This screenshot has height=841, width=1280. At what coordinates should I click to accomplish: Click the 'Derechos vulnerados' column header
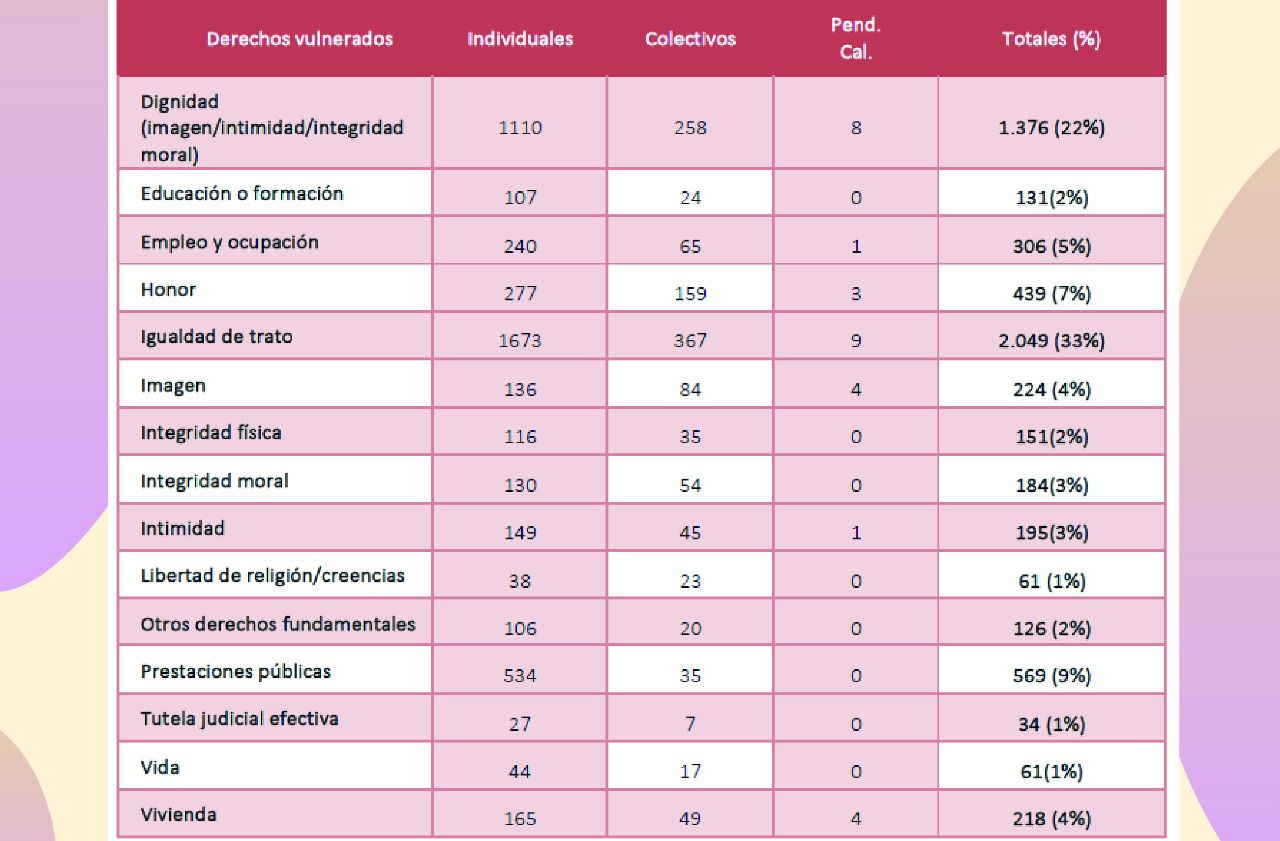coord(300,39)
